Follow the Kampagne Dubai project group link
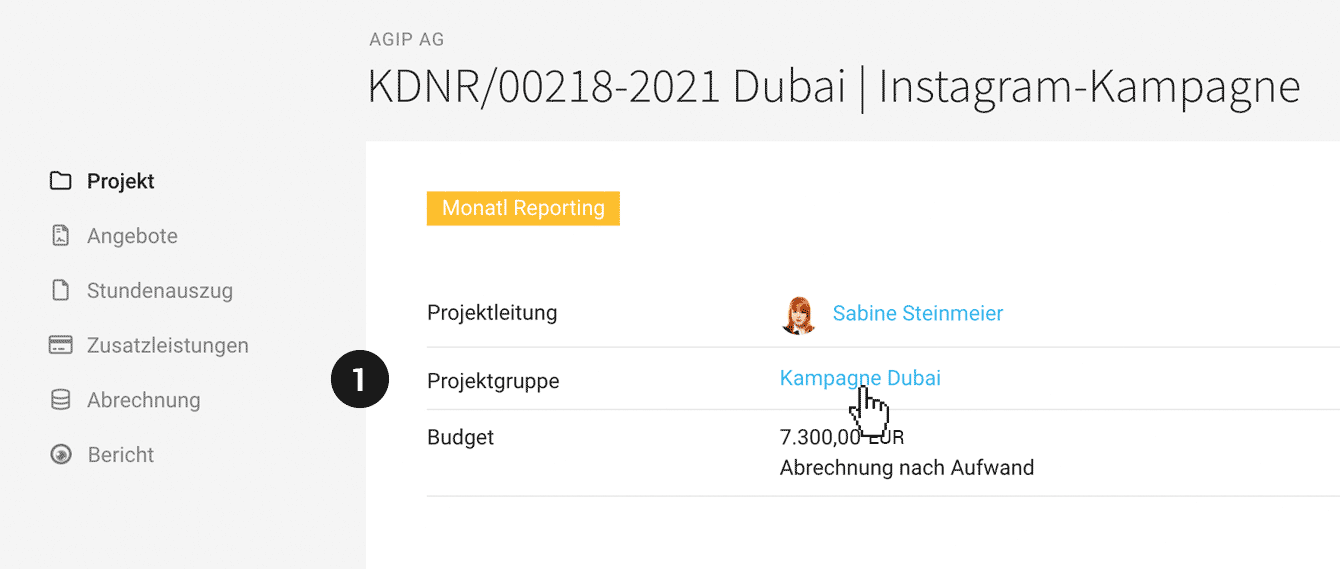Image resolution: width=1340 pixels, height=569 pixels. click(859, 378)
